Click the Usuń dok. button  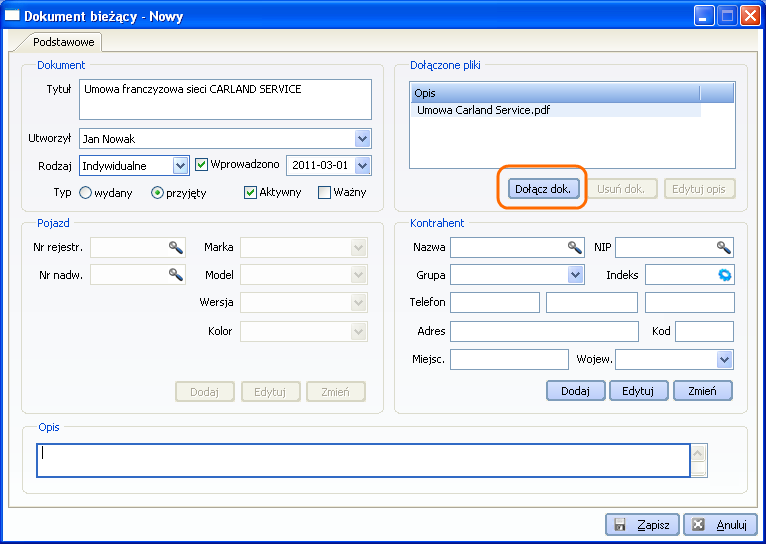[621, 189]
